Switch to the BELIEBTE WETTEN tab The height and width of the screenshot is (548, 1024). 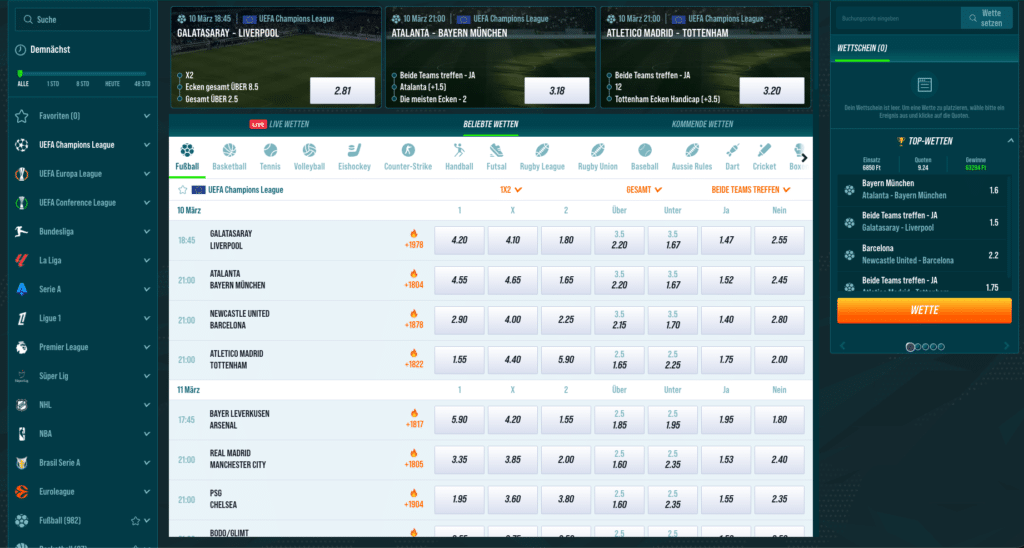491,124
